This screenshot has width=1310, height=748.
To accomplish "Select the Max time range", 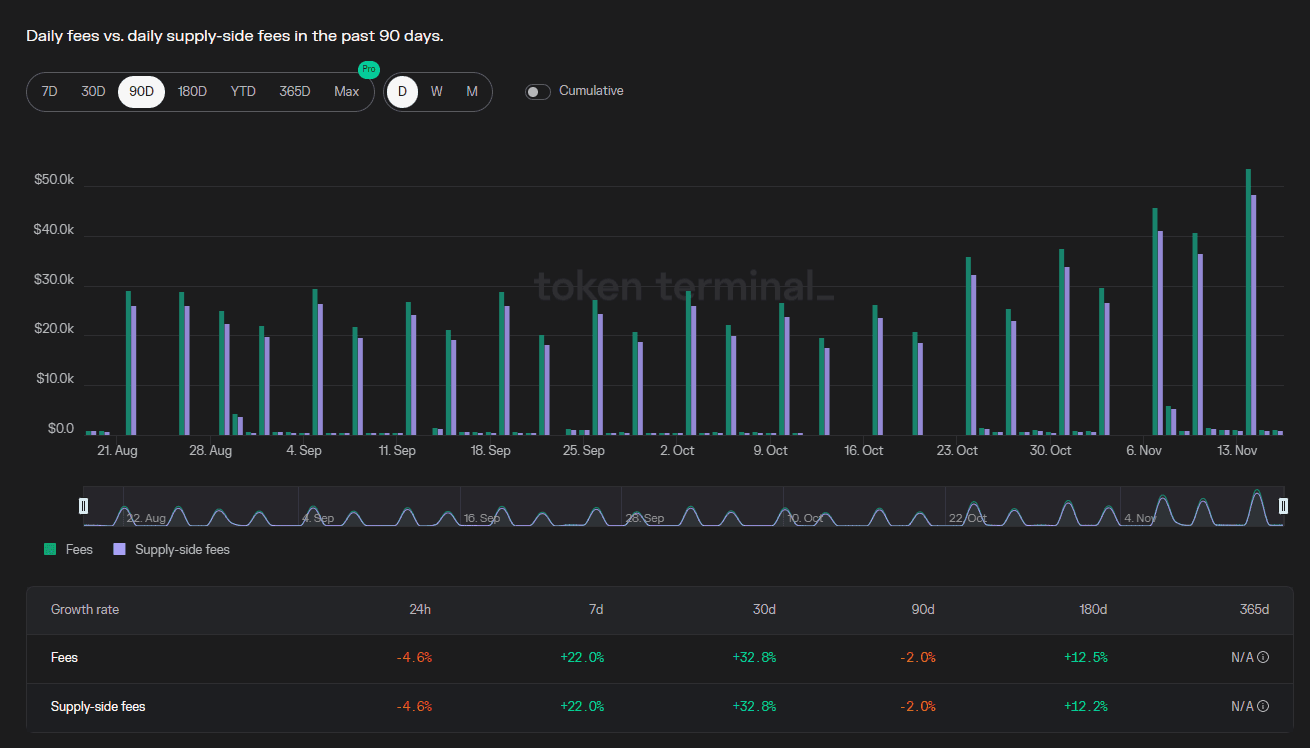I will coord(346,92).
